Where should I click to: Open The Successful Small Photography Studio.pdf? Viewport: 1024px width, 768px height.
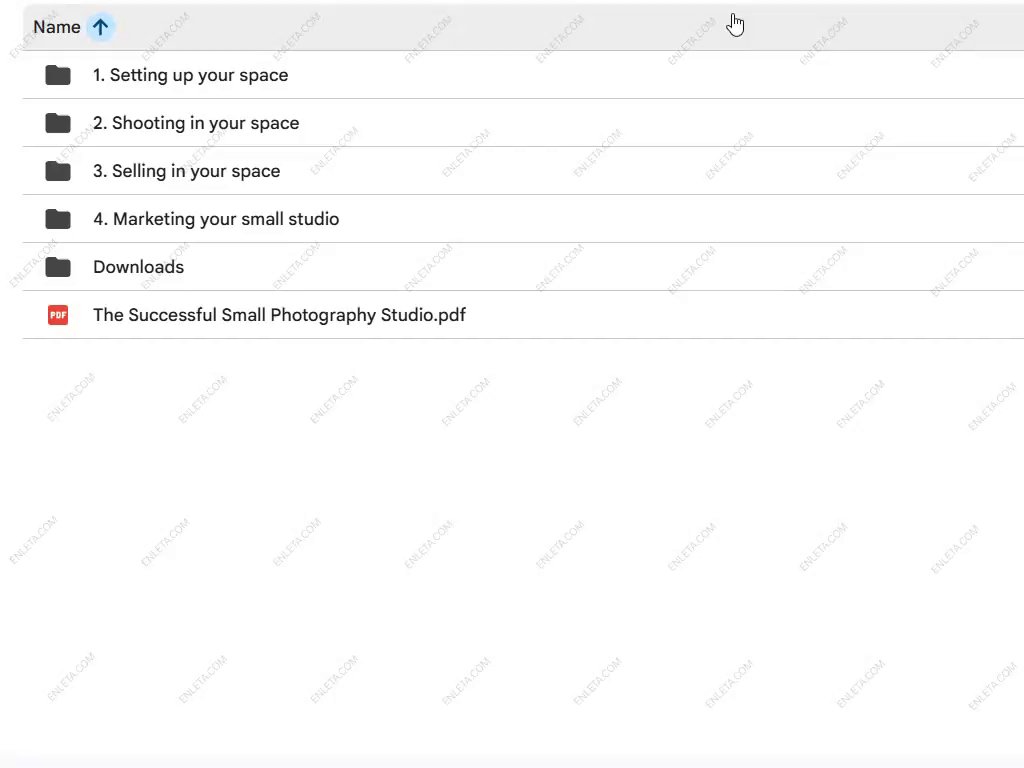[279, 315]
